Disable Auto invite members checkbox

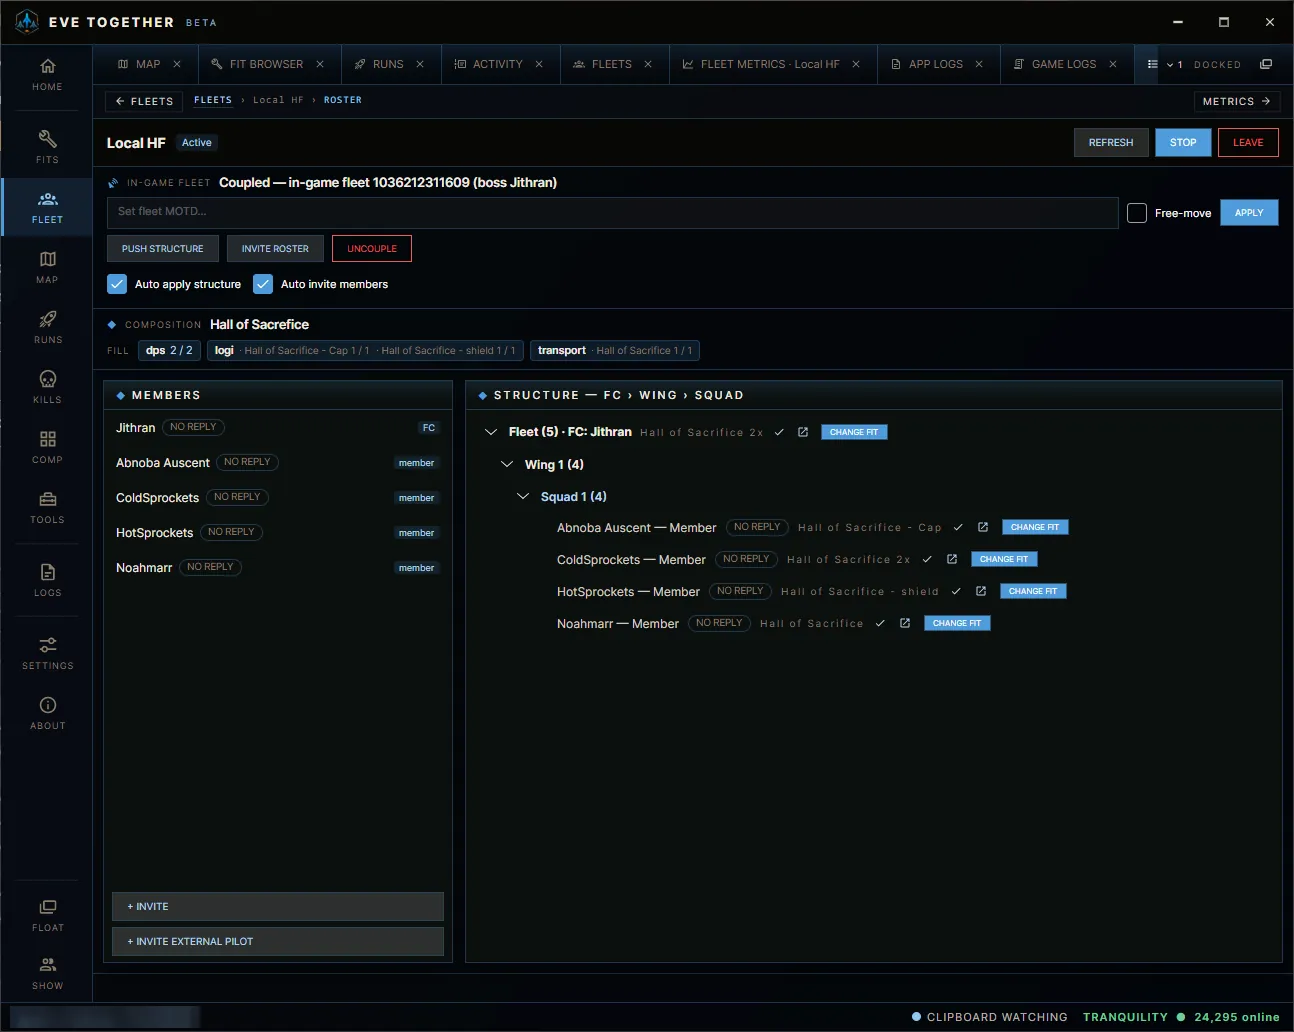[263, 284]
